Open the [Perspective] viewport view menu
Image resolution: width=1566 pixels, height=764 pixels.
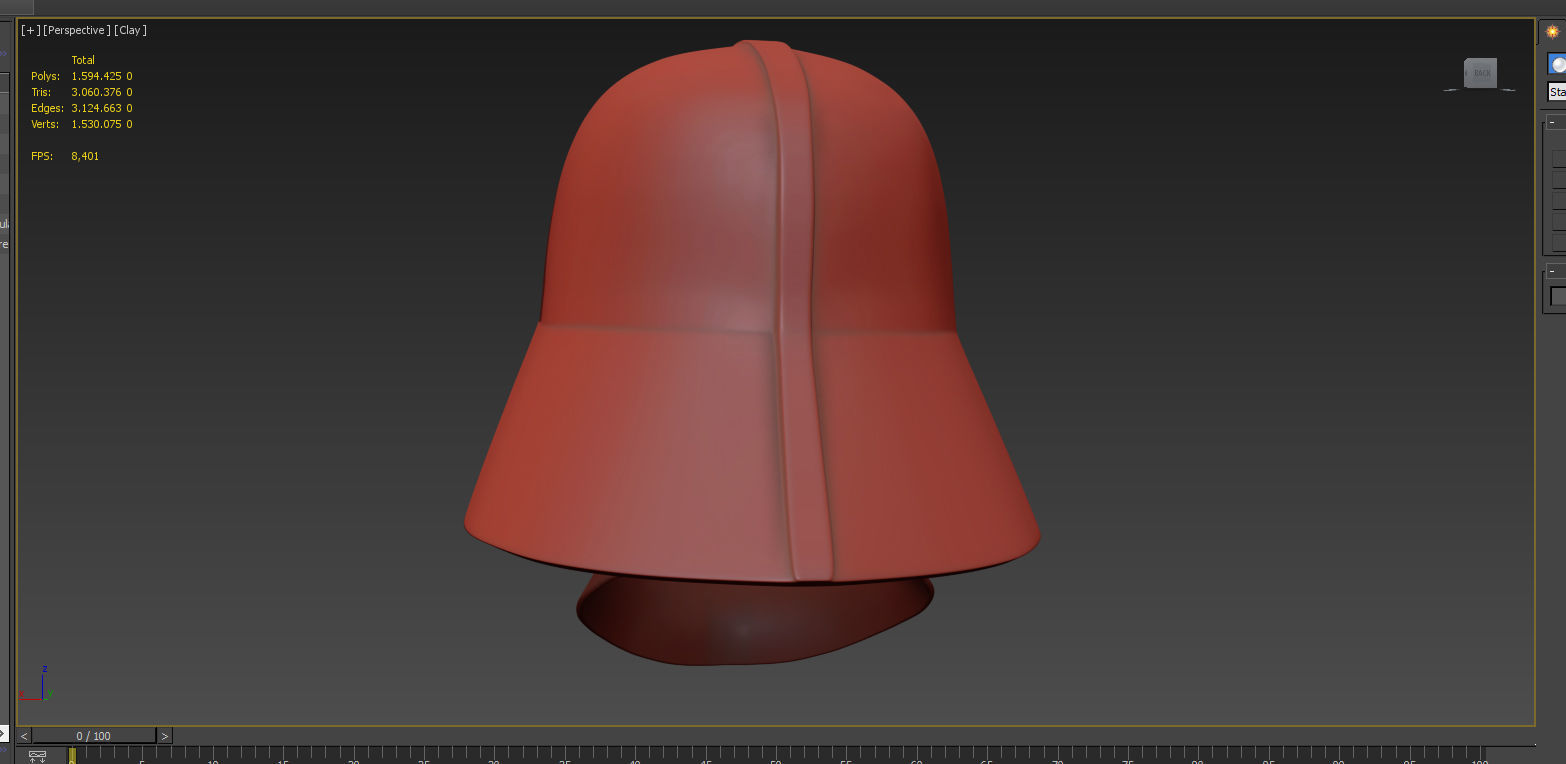tap(77, 30)
